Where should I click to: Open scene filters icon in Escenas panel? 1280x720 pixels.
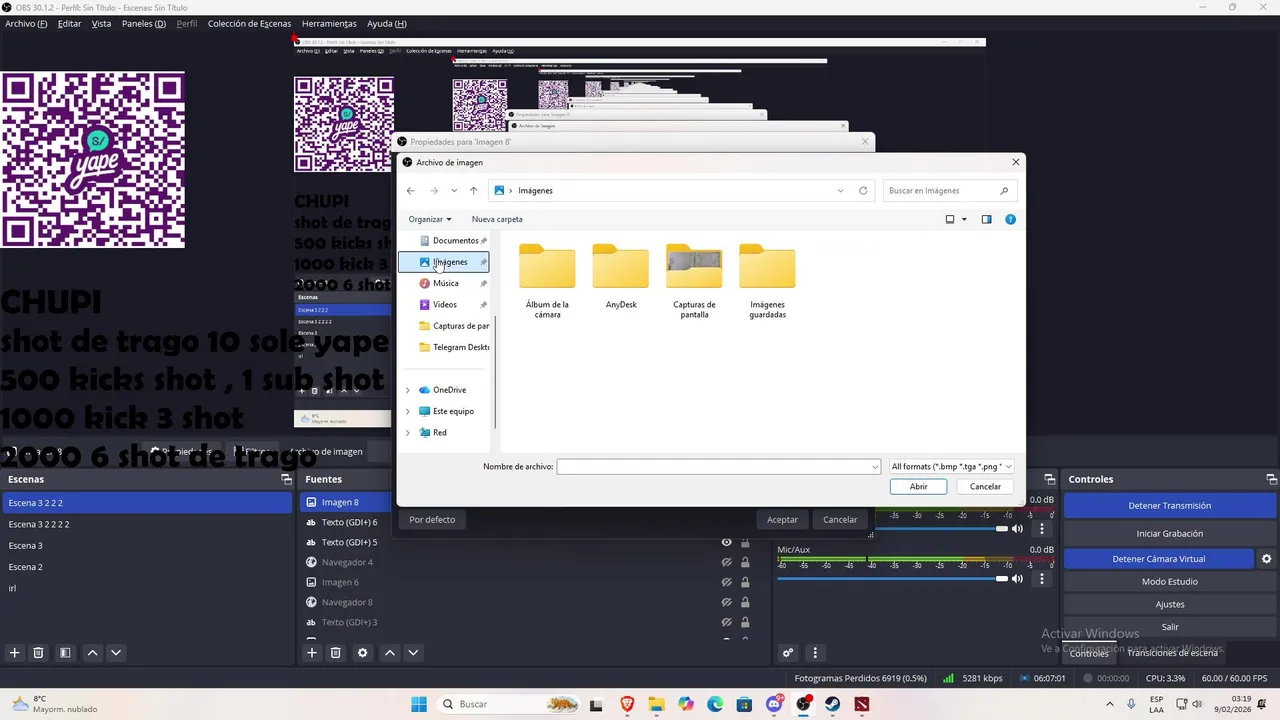(x=65, y=653)
